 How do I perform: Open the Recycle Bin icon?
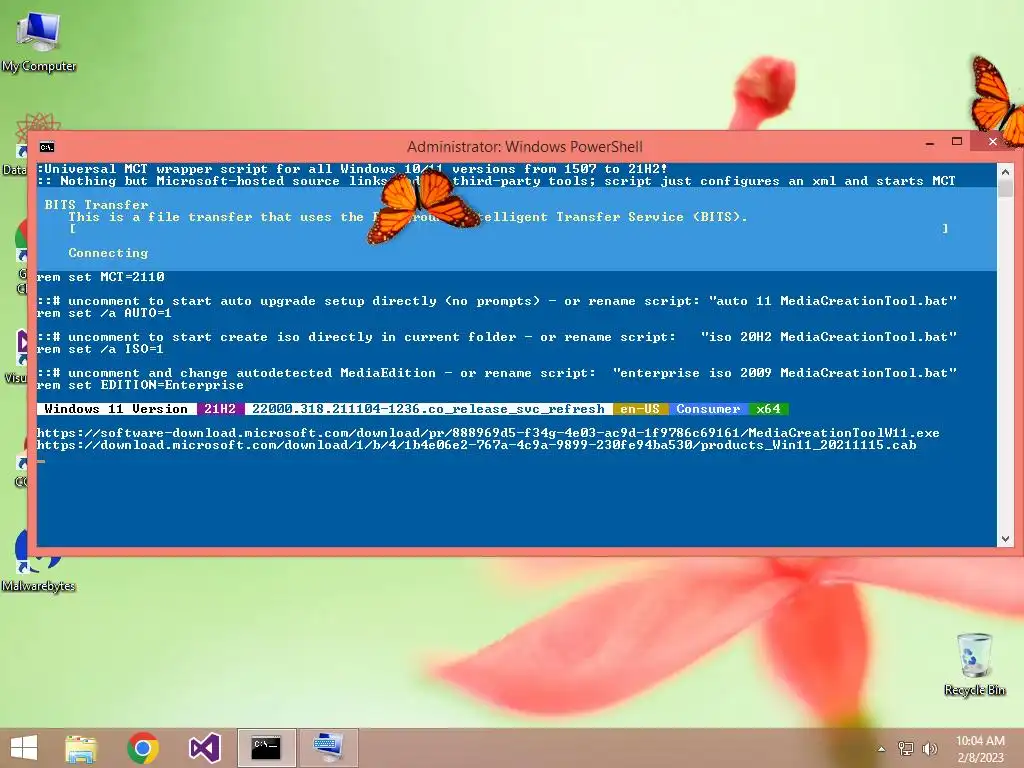pos(974,664)
